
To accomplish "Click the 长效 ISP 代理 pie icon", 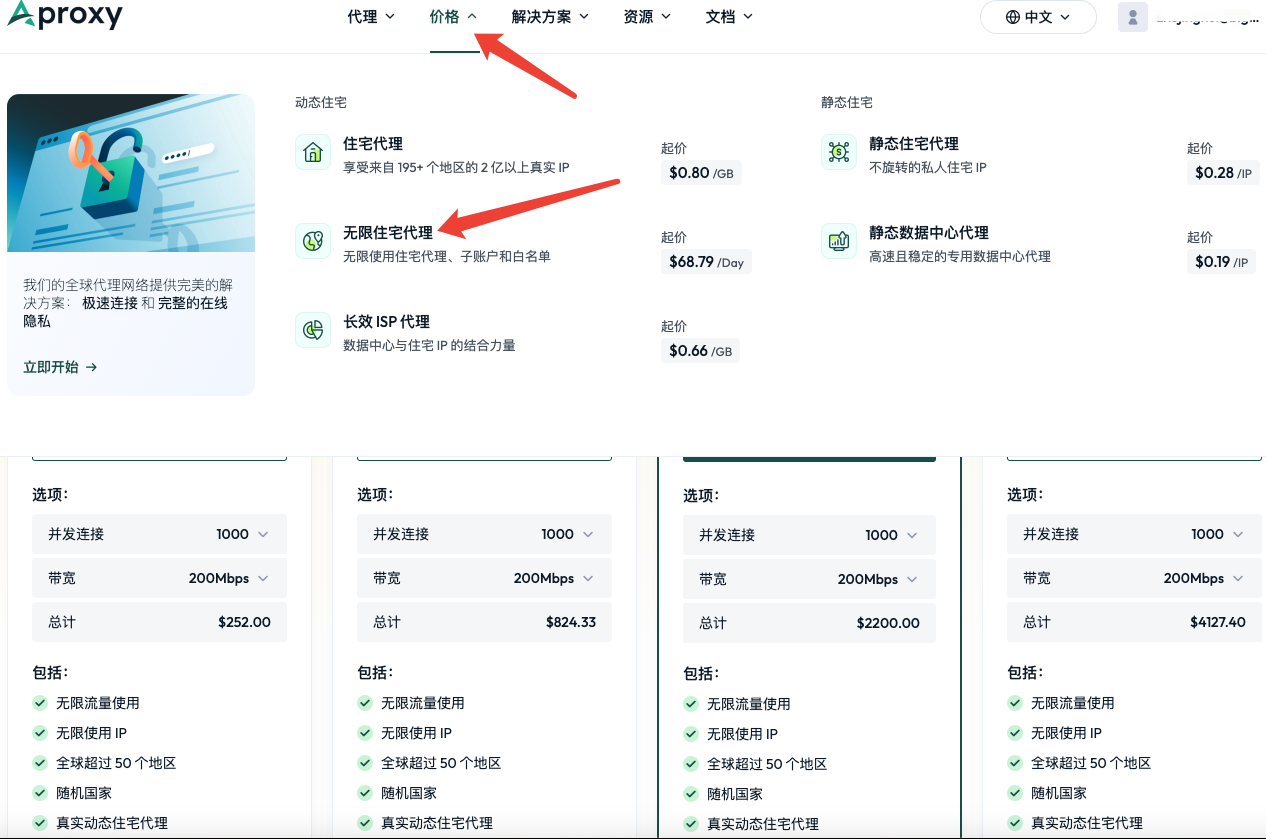I will [x=313, y=330].
